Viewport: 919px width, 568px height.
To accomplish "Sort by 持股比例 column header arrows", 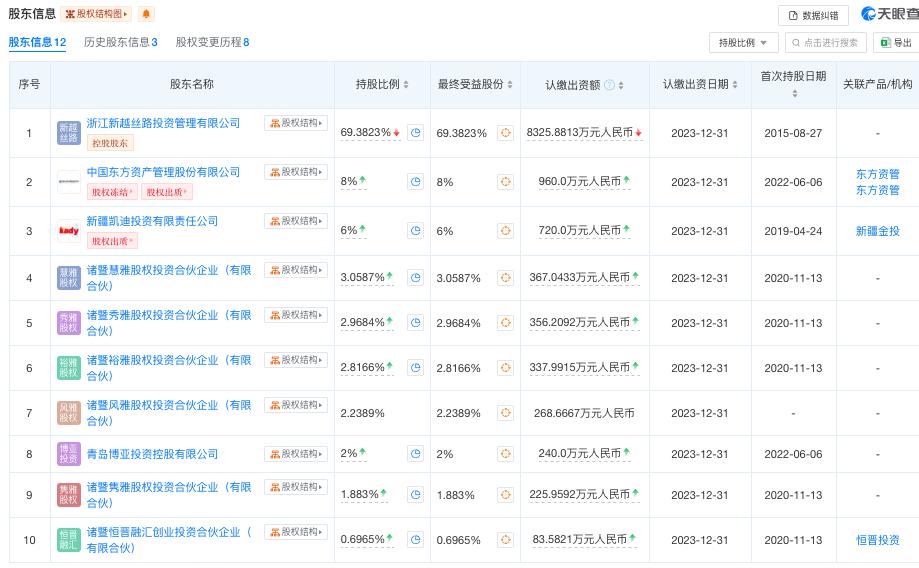I will [406, 85].
